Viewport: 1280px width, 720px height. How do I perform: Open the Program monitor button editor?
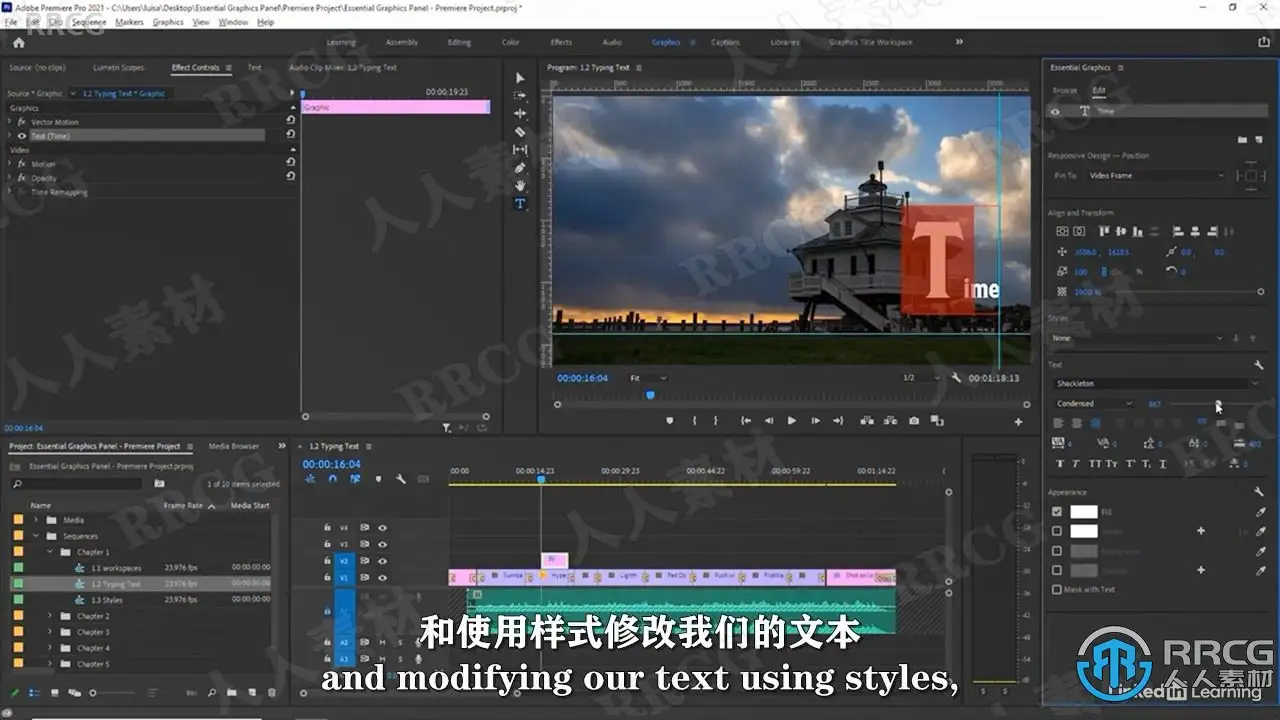[1019, 422]
